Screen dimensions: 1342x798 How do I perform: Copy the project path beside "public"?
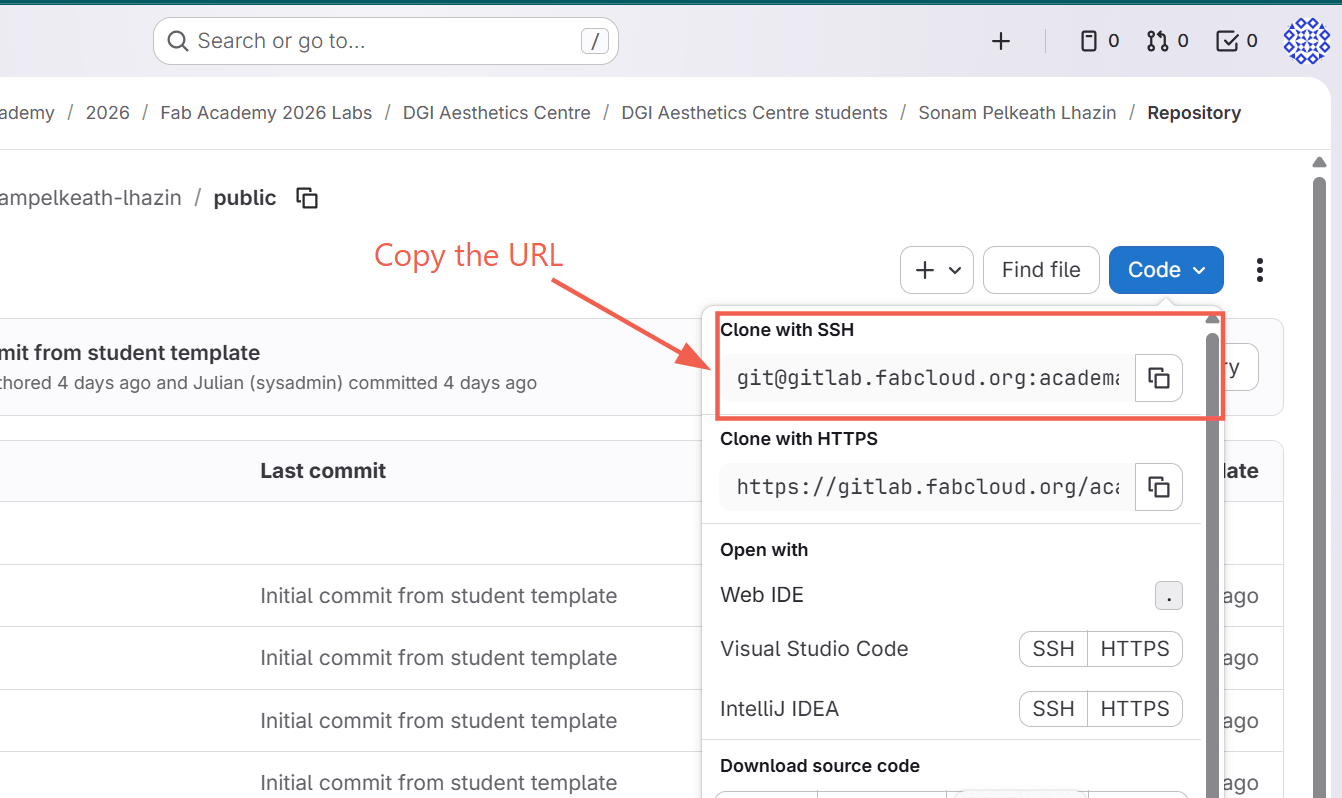pyautogui.click(x=306, y=198)
